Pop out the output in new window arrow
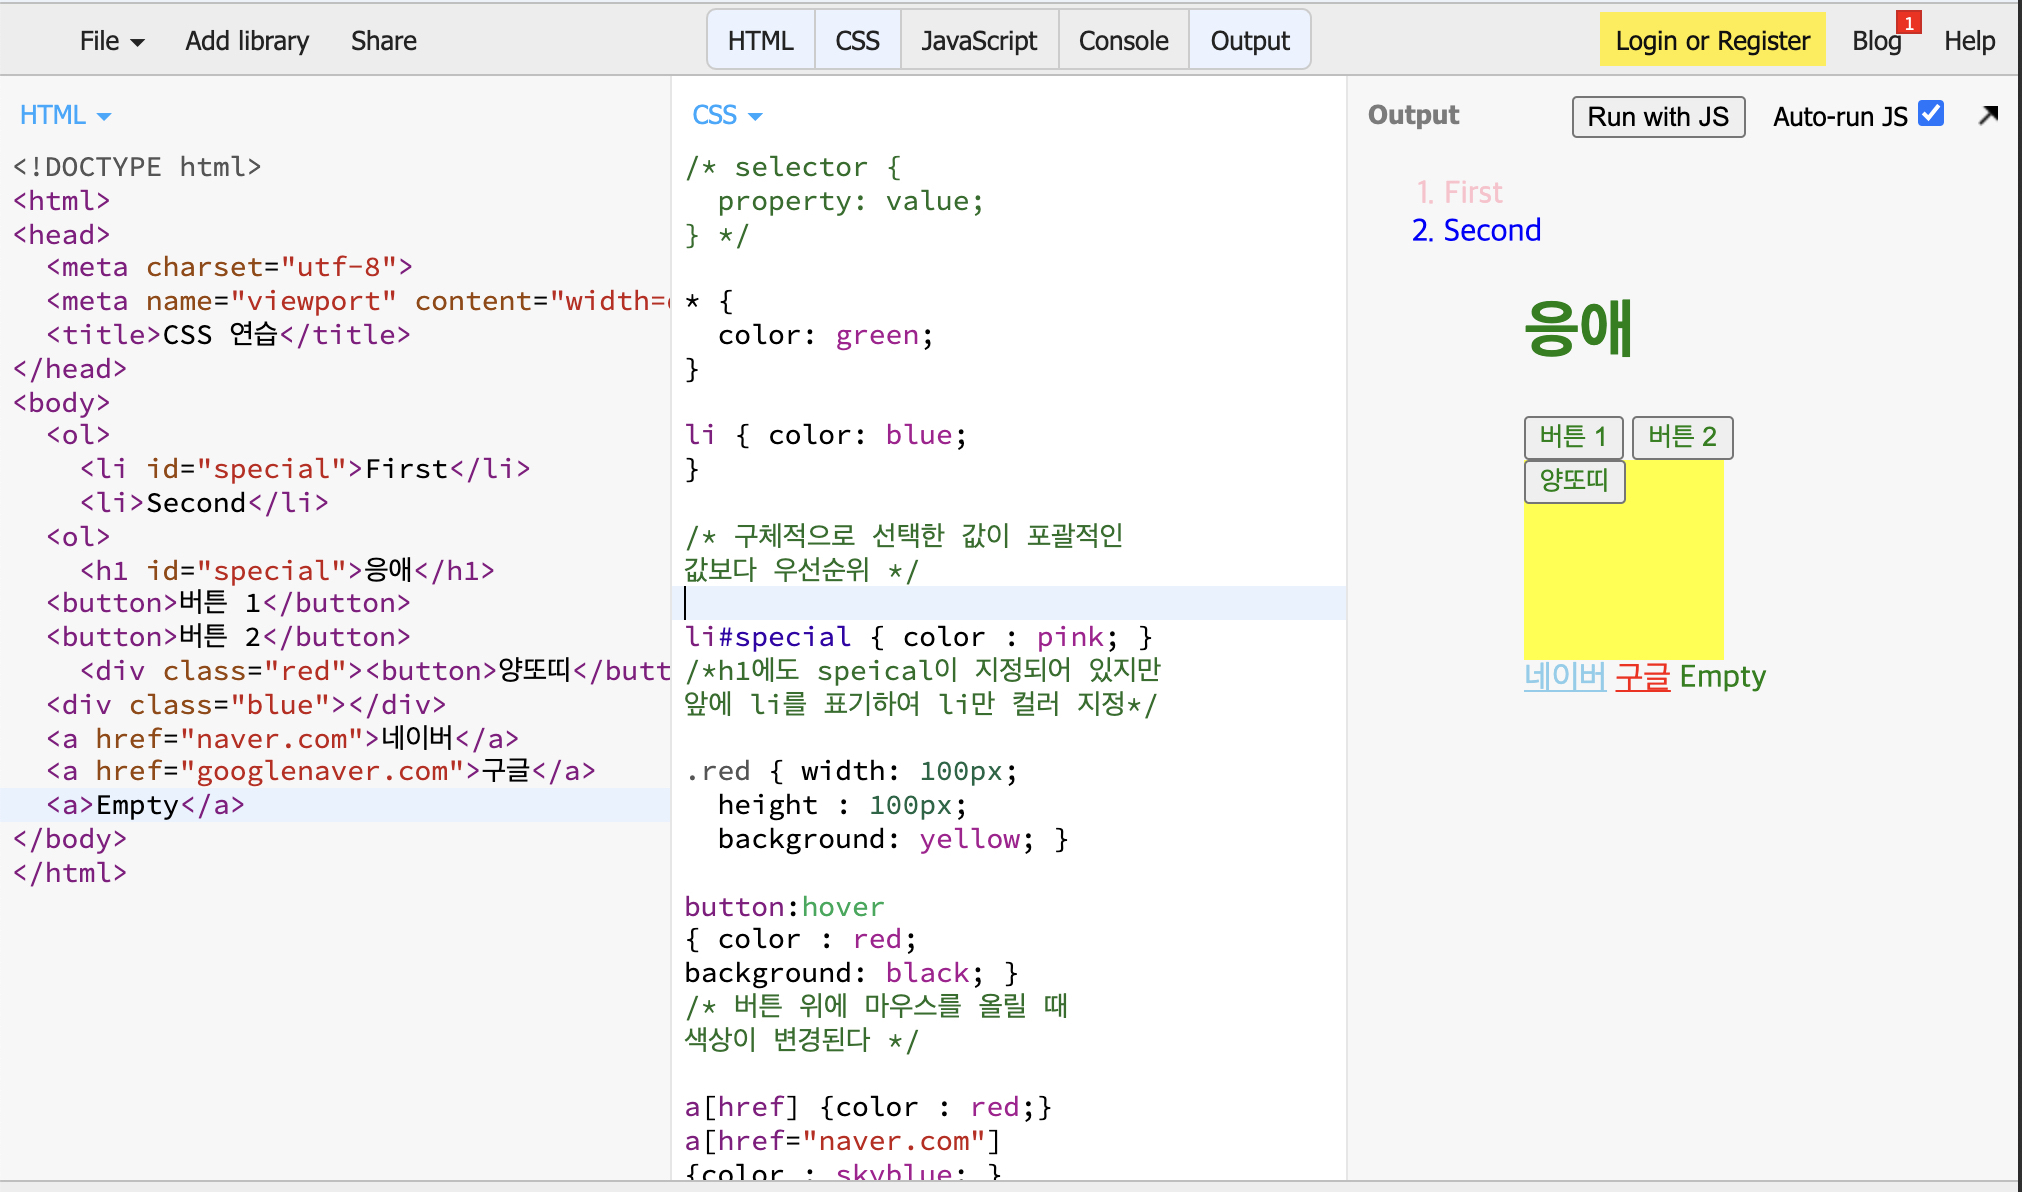Screen dimensions: 2022x1192 [1988, 116]
